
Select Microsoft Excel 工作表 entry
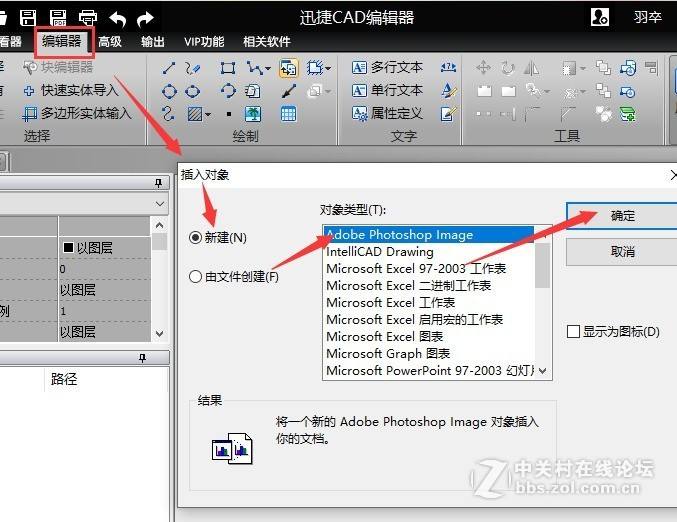click(429, 303)
